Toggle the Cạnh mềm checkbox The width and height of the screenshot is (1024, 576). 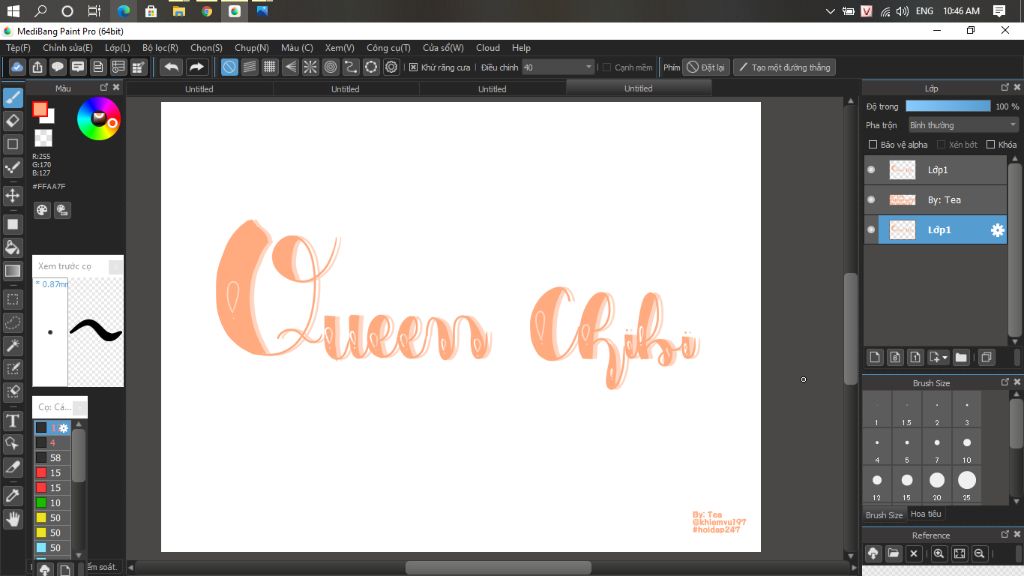(607, 67)
